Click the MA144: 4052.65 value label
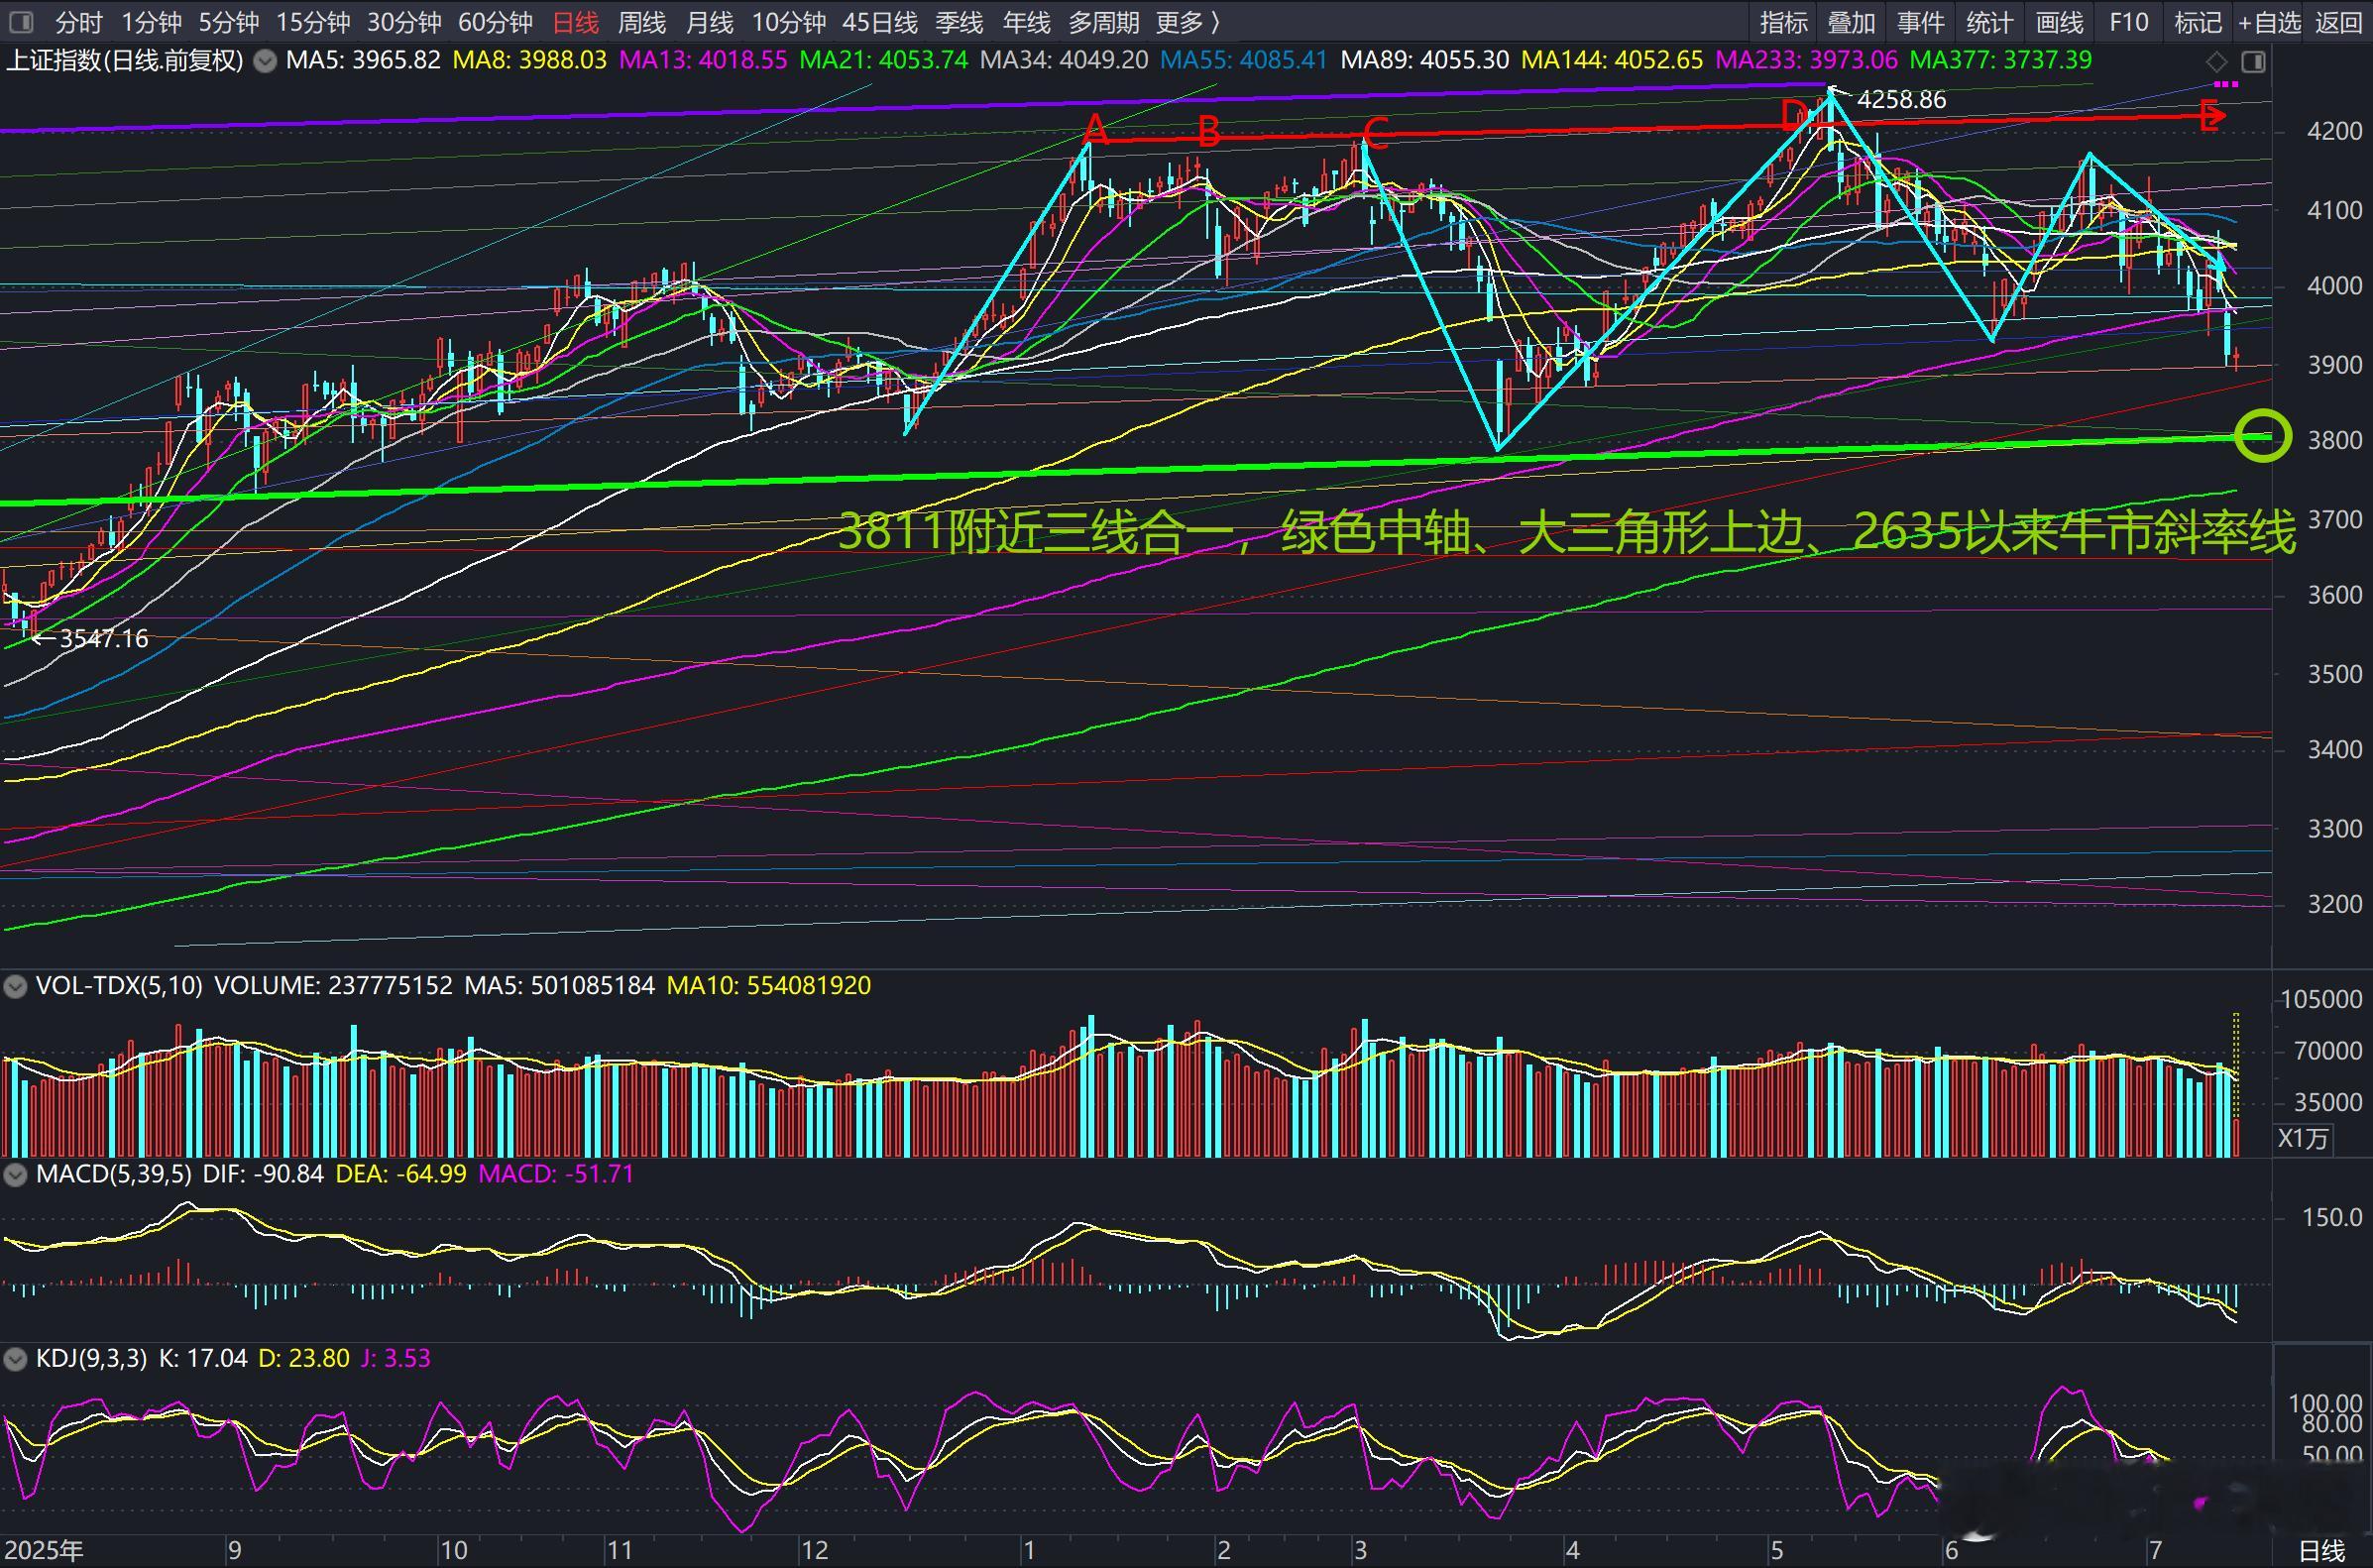Image resolution: width=2373 pixels, height=1568 pixels. point(1612,61)
